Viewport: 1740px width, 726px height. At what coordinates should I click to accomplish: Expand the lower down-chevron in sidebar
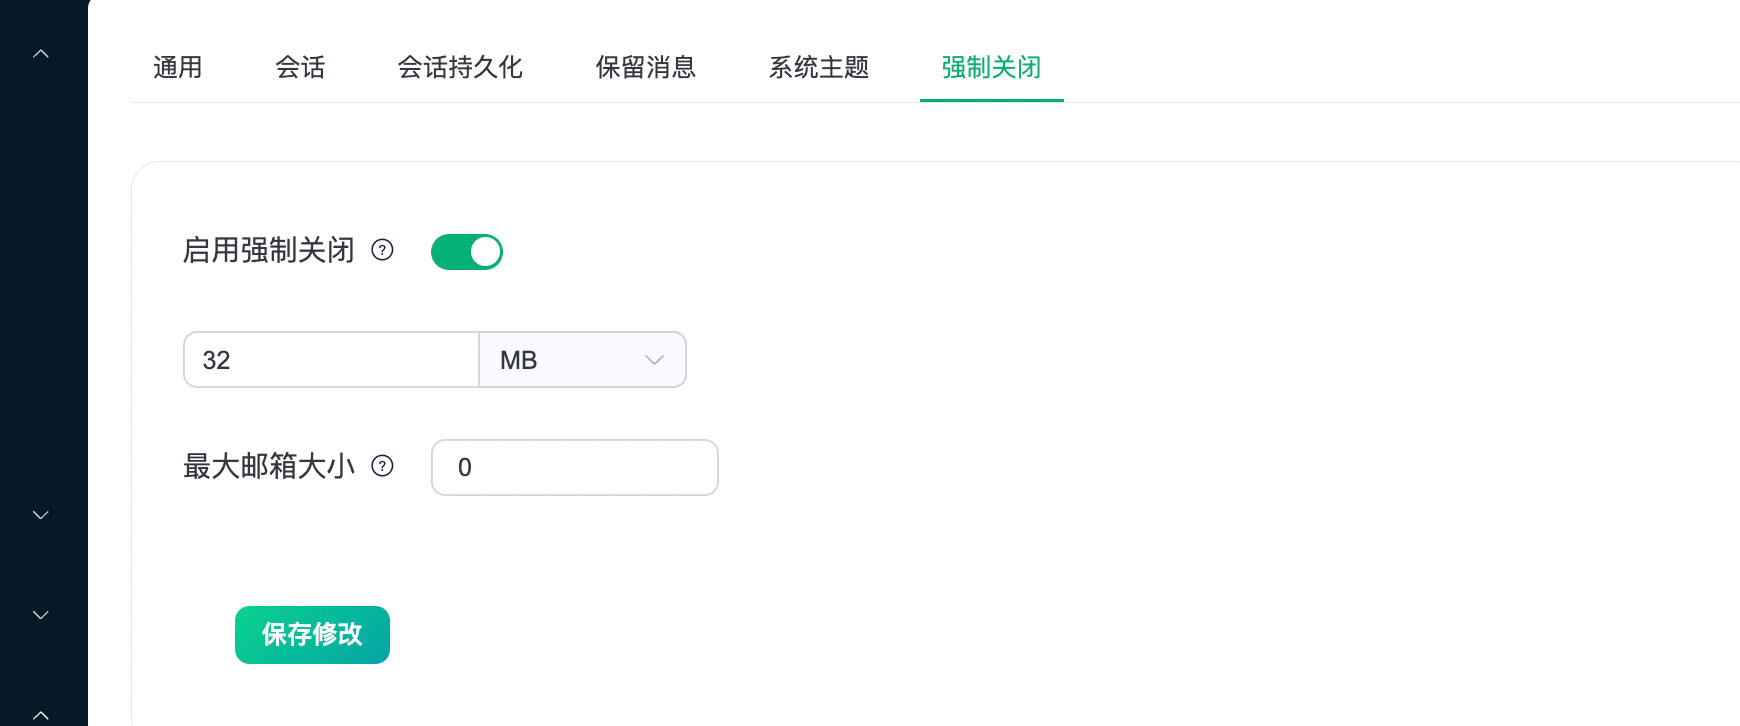(41, 615)
